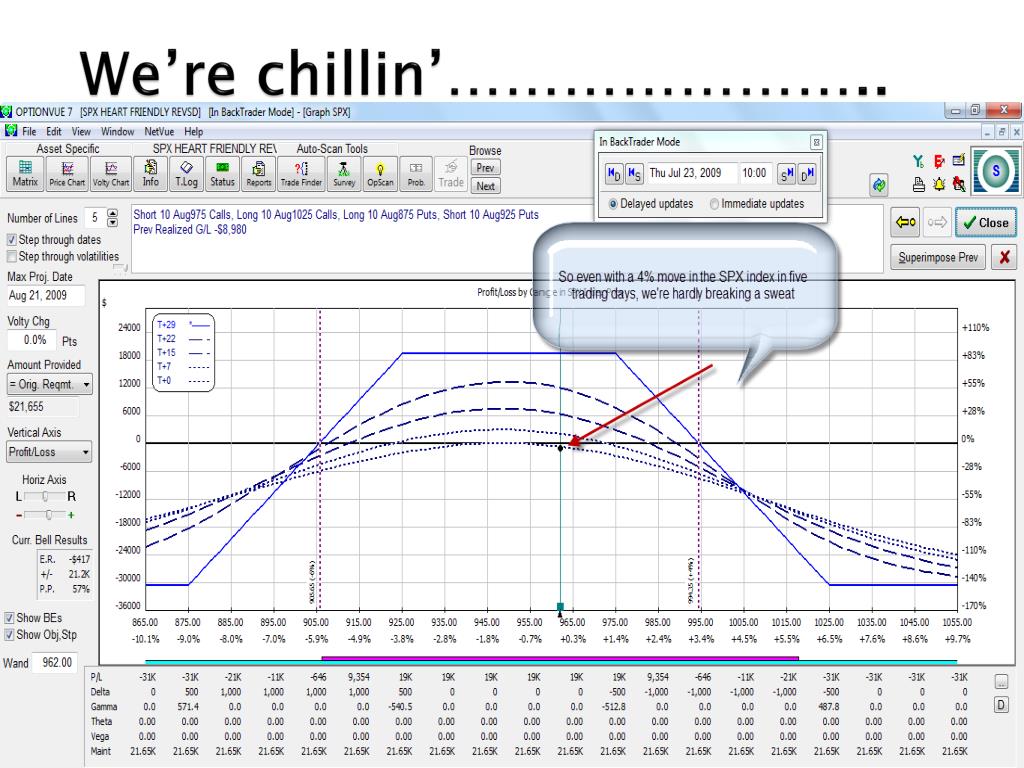Click the green-blue refresh arrows icon
The image size is (1024, 768).
tap(879, 185)
